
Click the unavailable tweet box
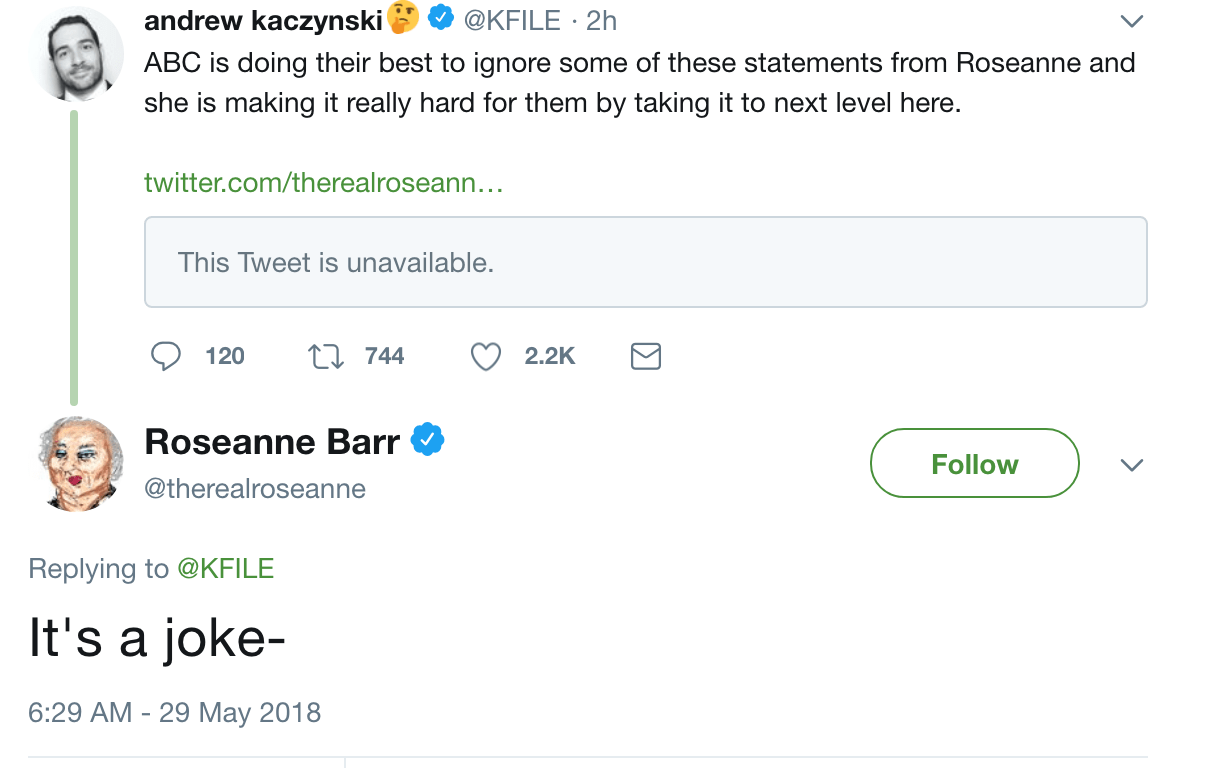point(645,262)
